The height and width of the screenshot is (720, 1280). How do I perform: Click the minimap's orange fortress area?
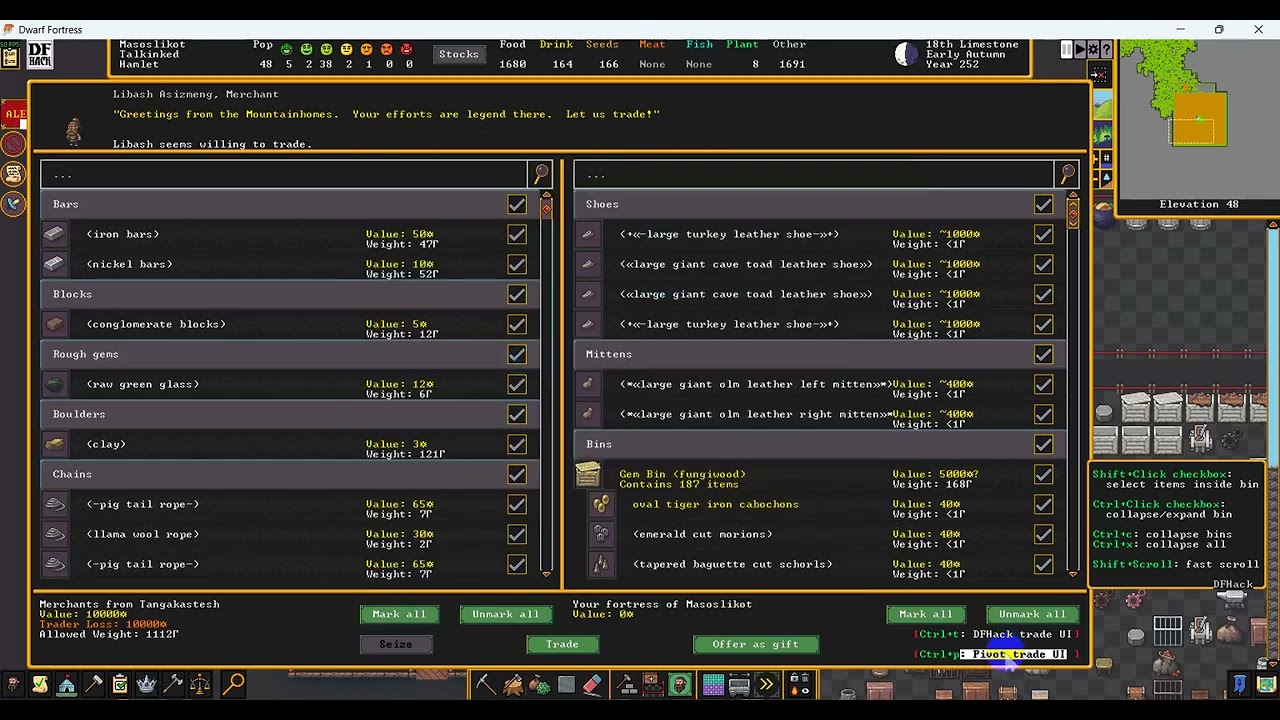point(1199,118)
